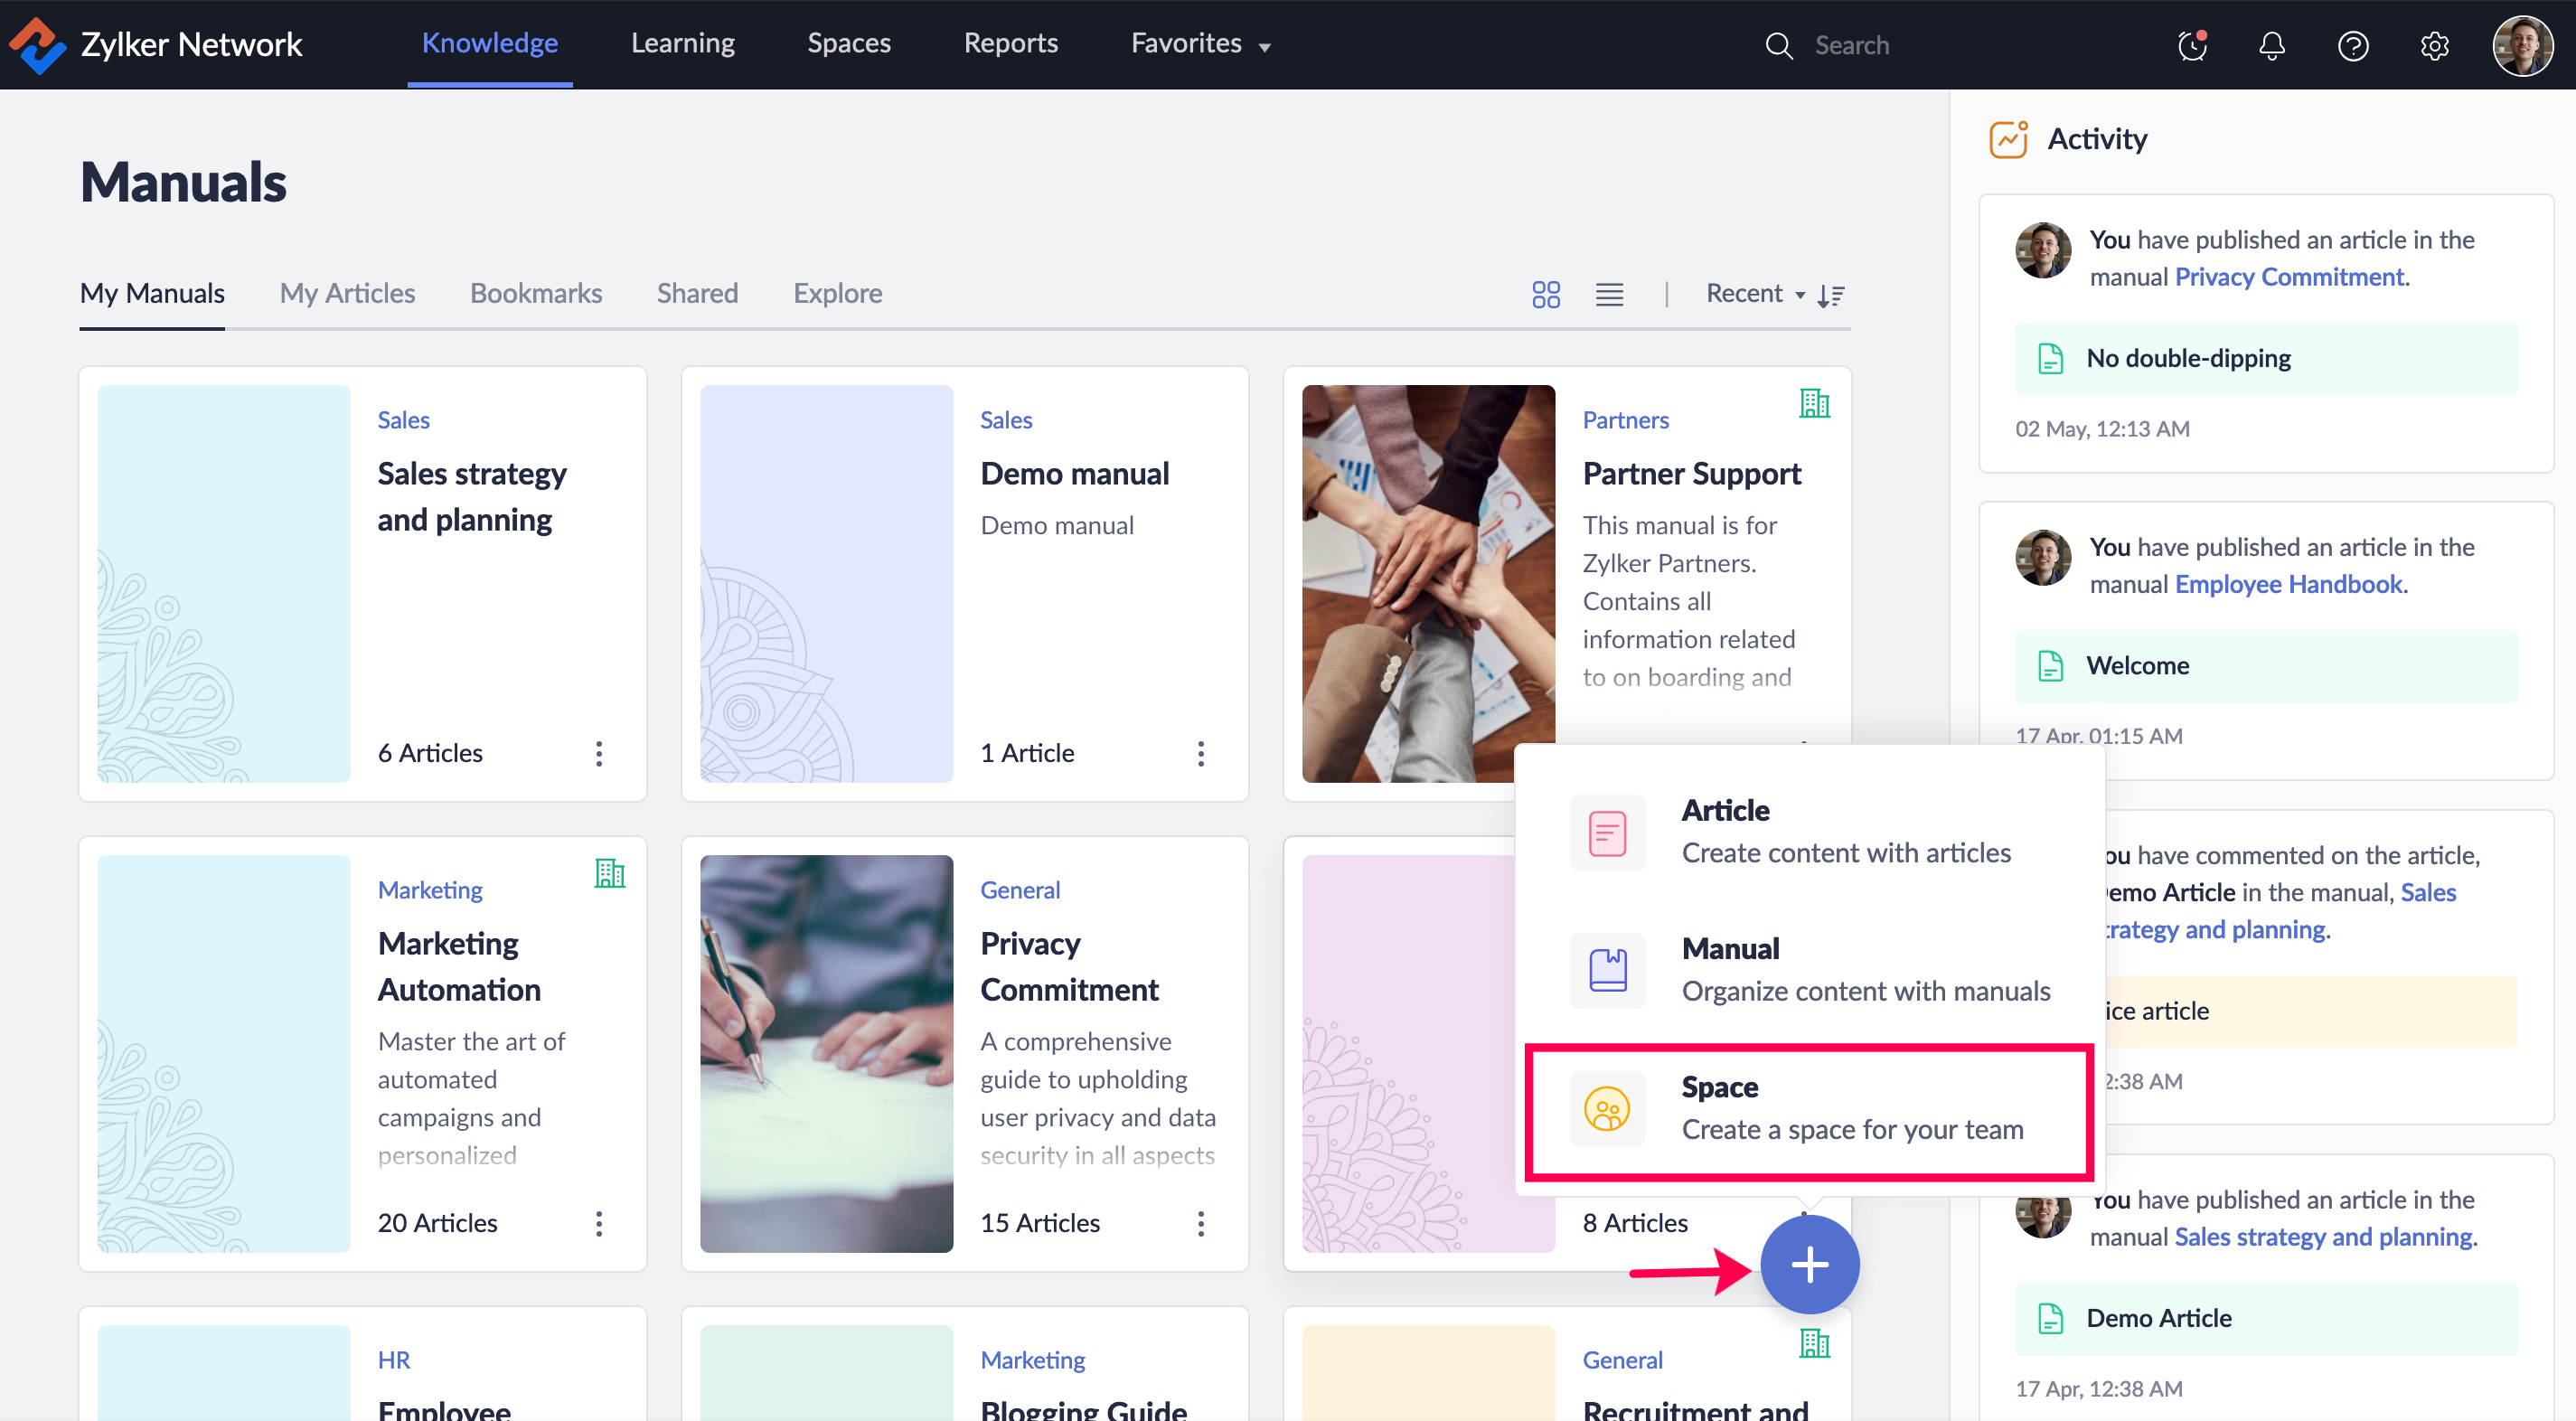Click the Zylker Network logo
Screen dimensions: 2576x1421
[38, 45]
